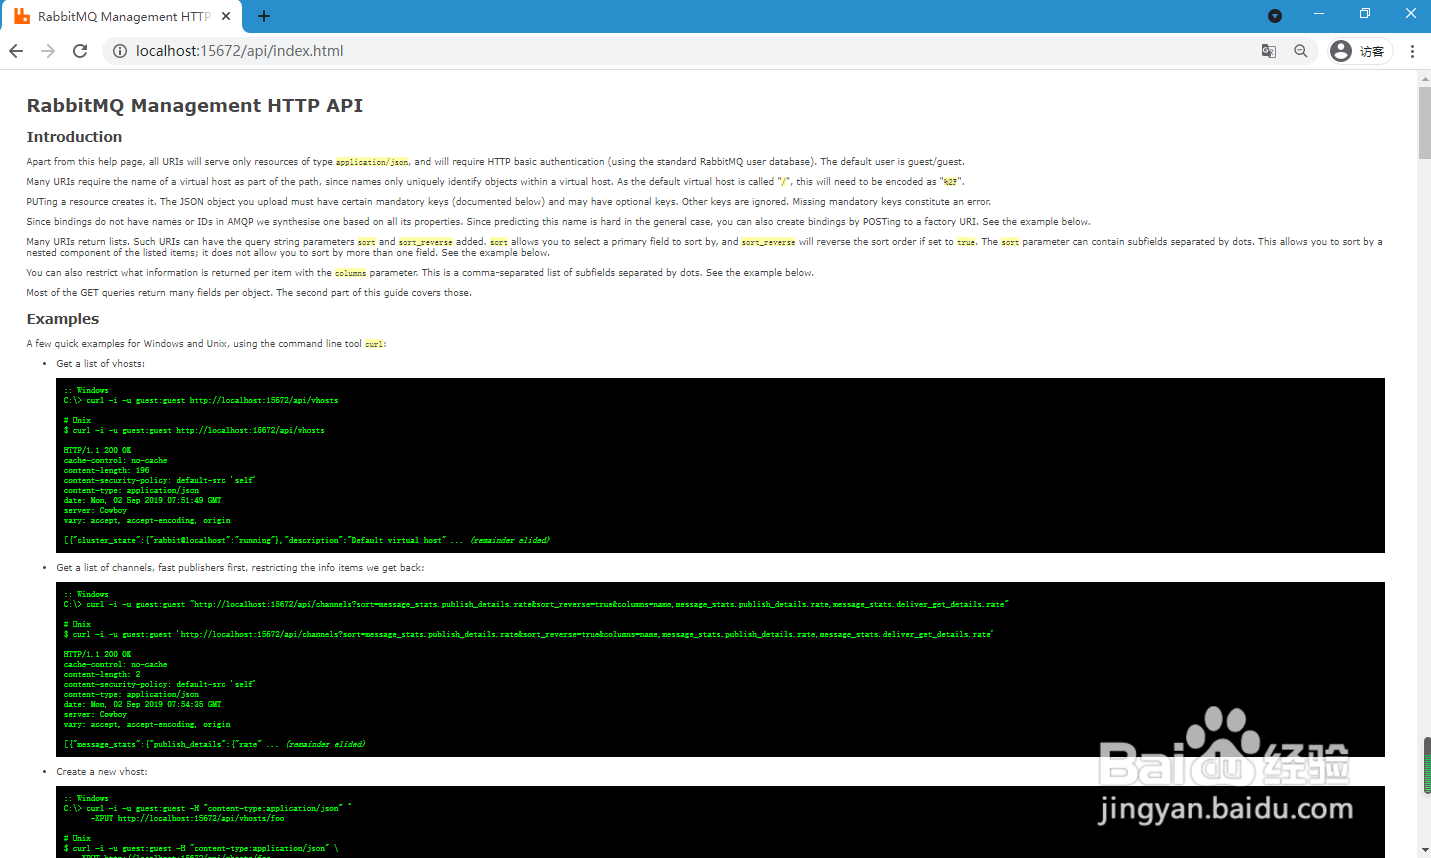Open the zoom magnifier icon

coord(1301,51)
